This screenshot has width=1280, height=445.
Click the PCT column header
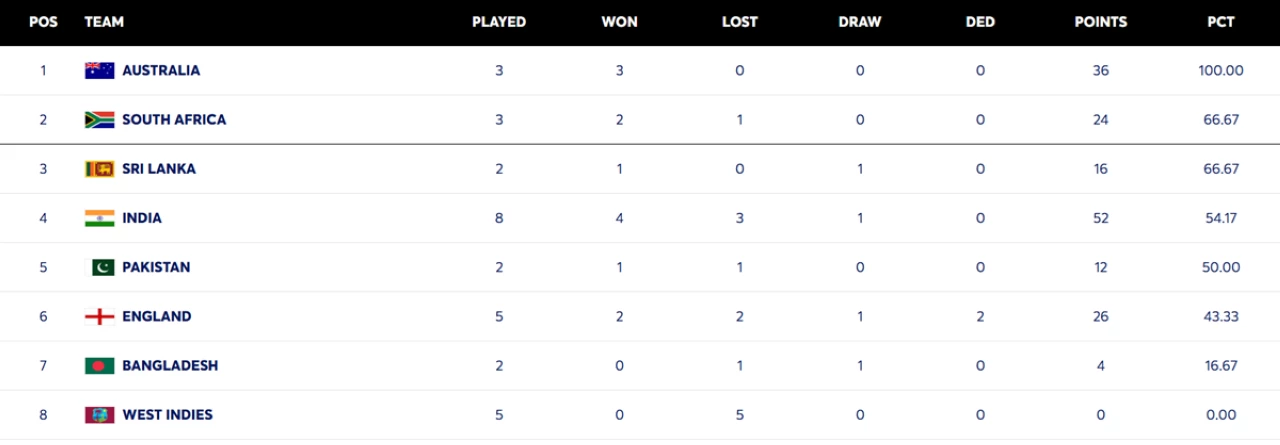(1221, 22)
